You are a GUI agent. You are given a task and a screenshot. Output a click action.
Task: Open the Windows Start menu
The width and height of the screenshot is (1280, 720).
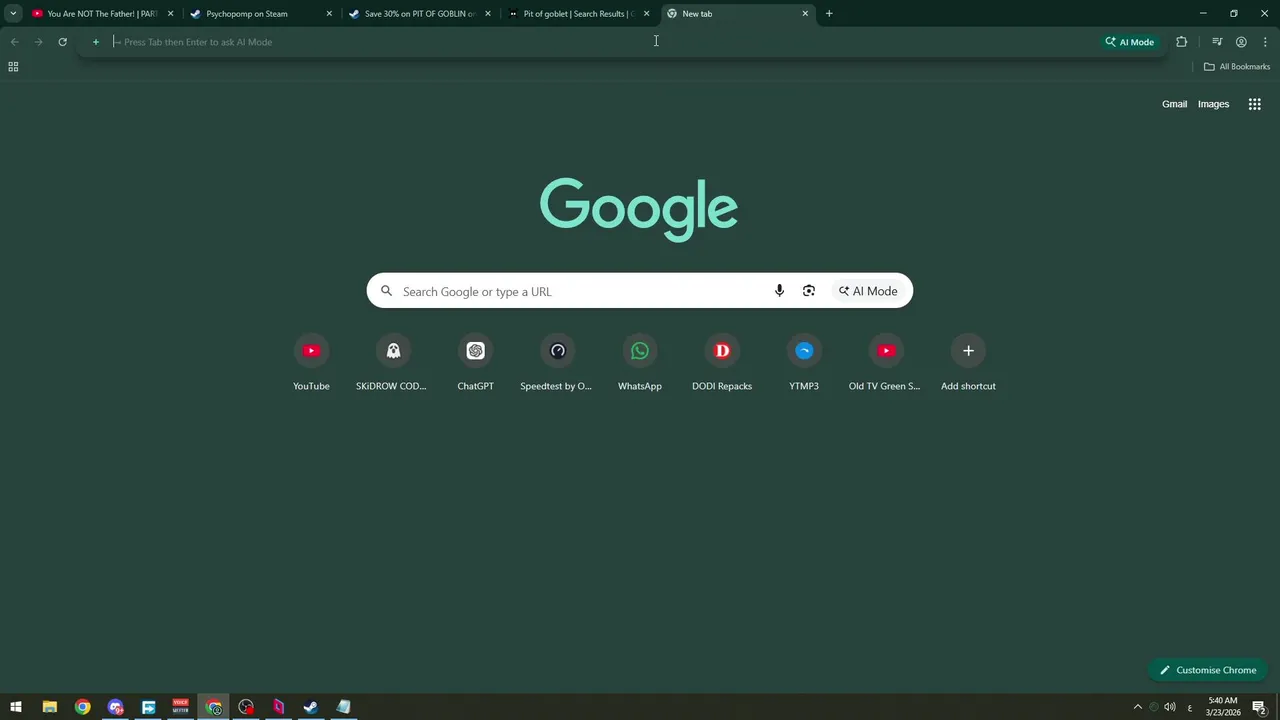[x=16, y=707]
